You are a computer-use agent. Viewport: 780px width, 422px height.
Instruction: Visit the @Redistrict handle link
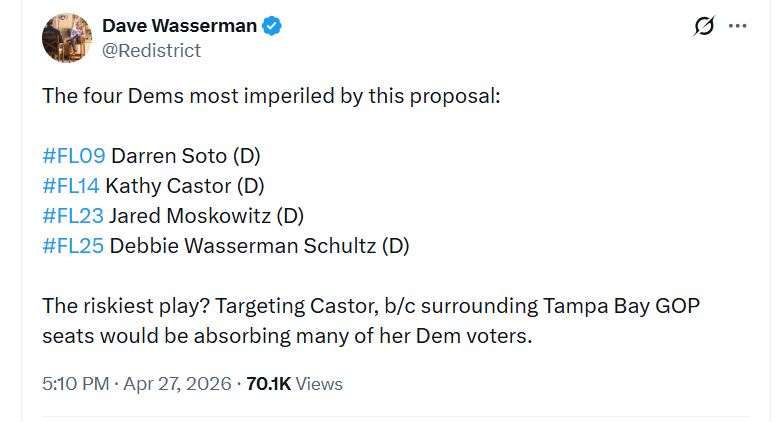(x=151, y=50)
